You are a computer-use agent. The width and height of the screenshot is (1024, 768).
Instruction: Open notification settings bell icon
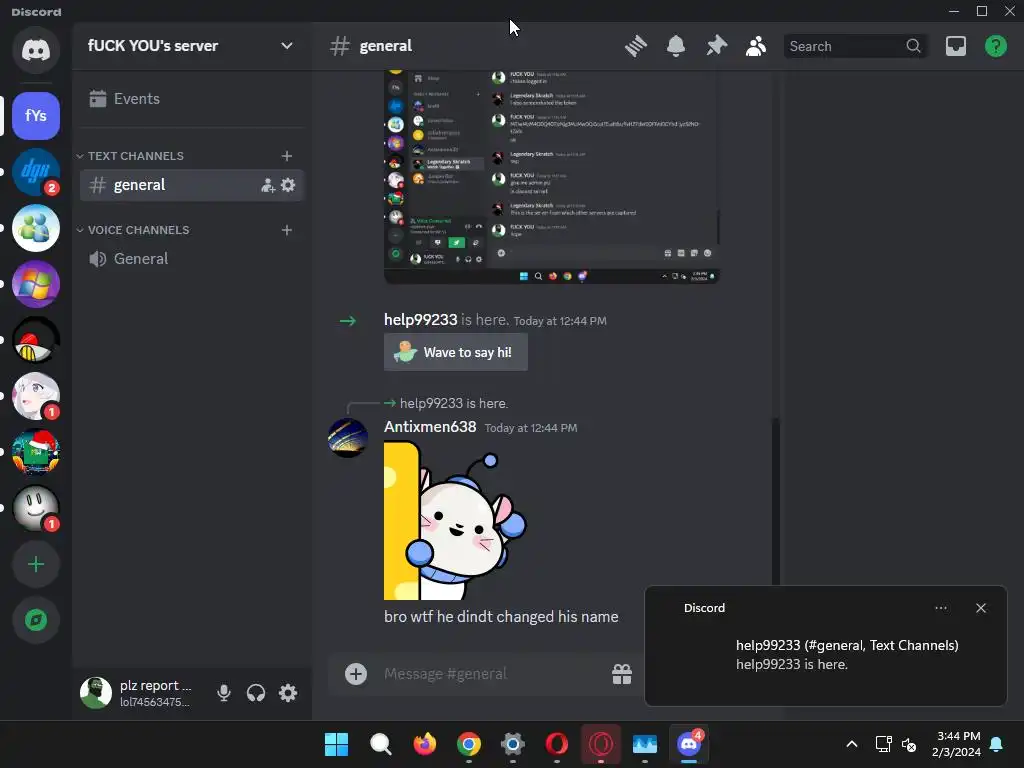[x=676, y=46]
